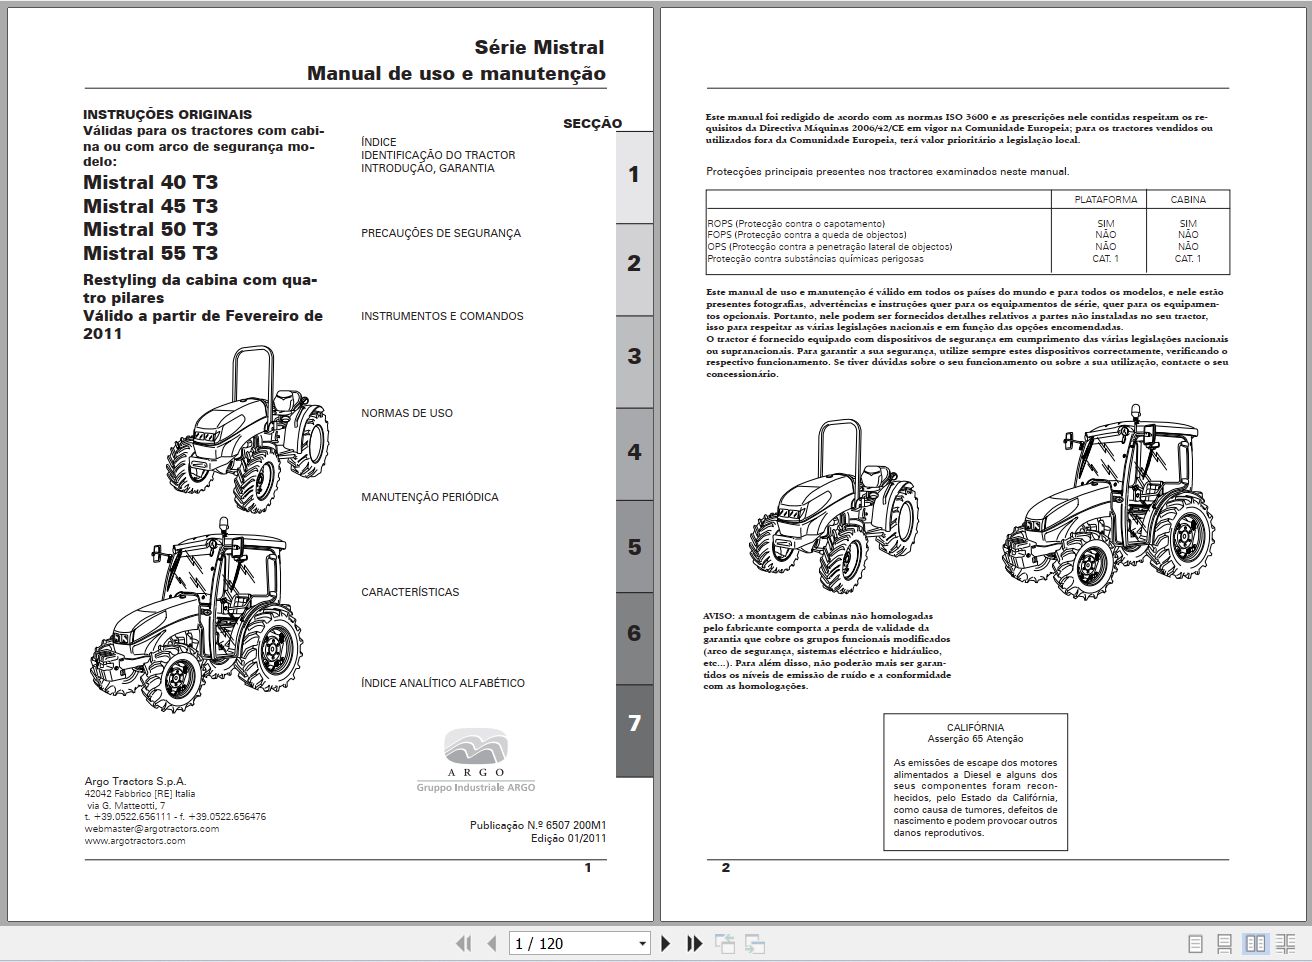The height and width of the screenshot is (962, 1312).
Task: Click the ÍNDICE ANALÍTICO ALFABÉTICO entry
Action: [x=443, y=683]
